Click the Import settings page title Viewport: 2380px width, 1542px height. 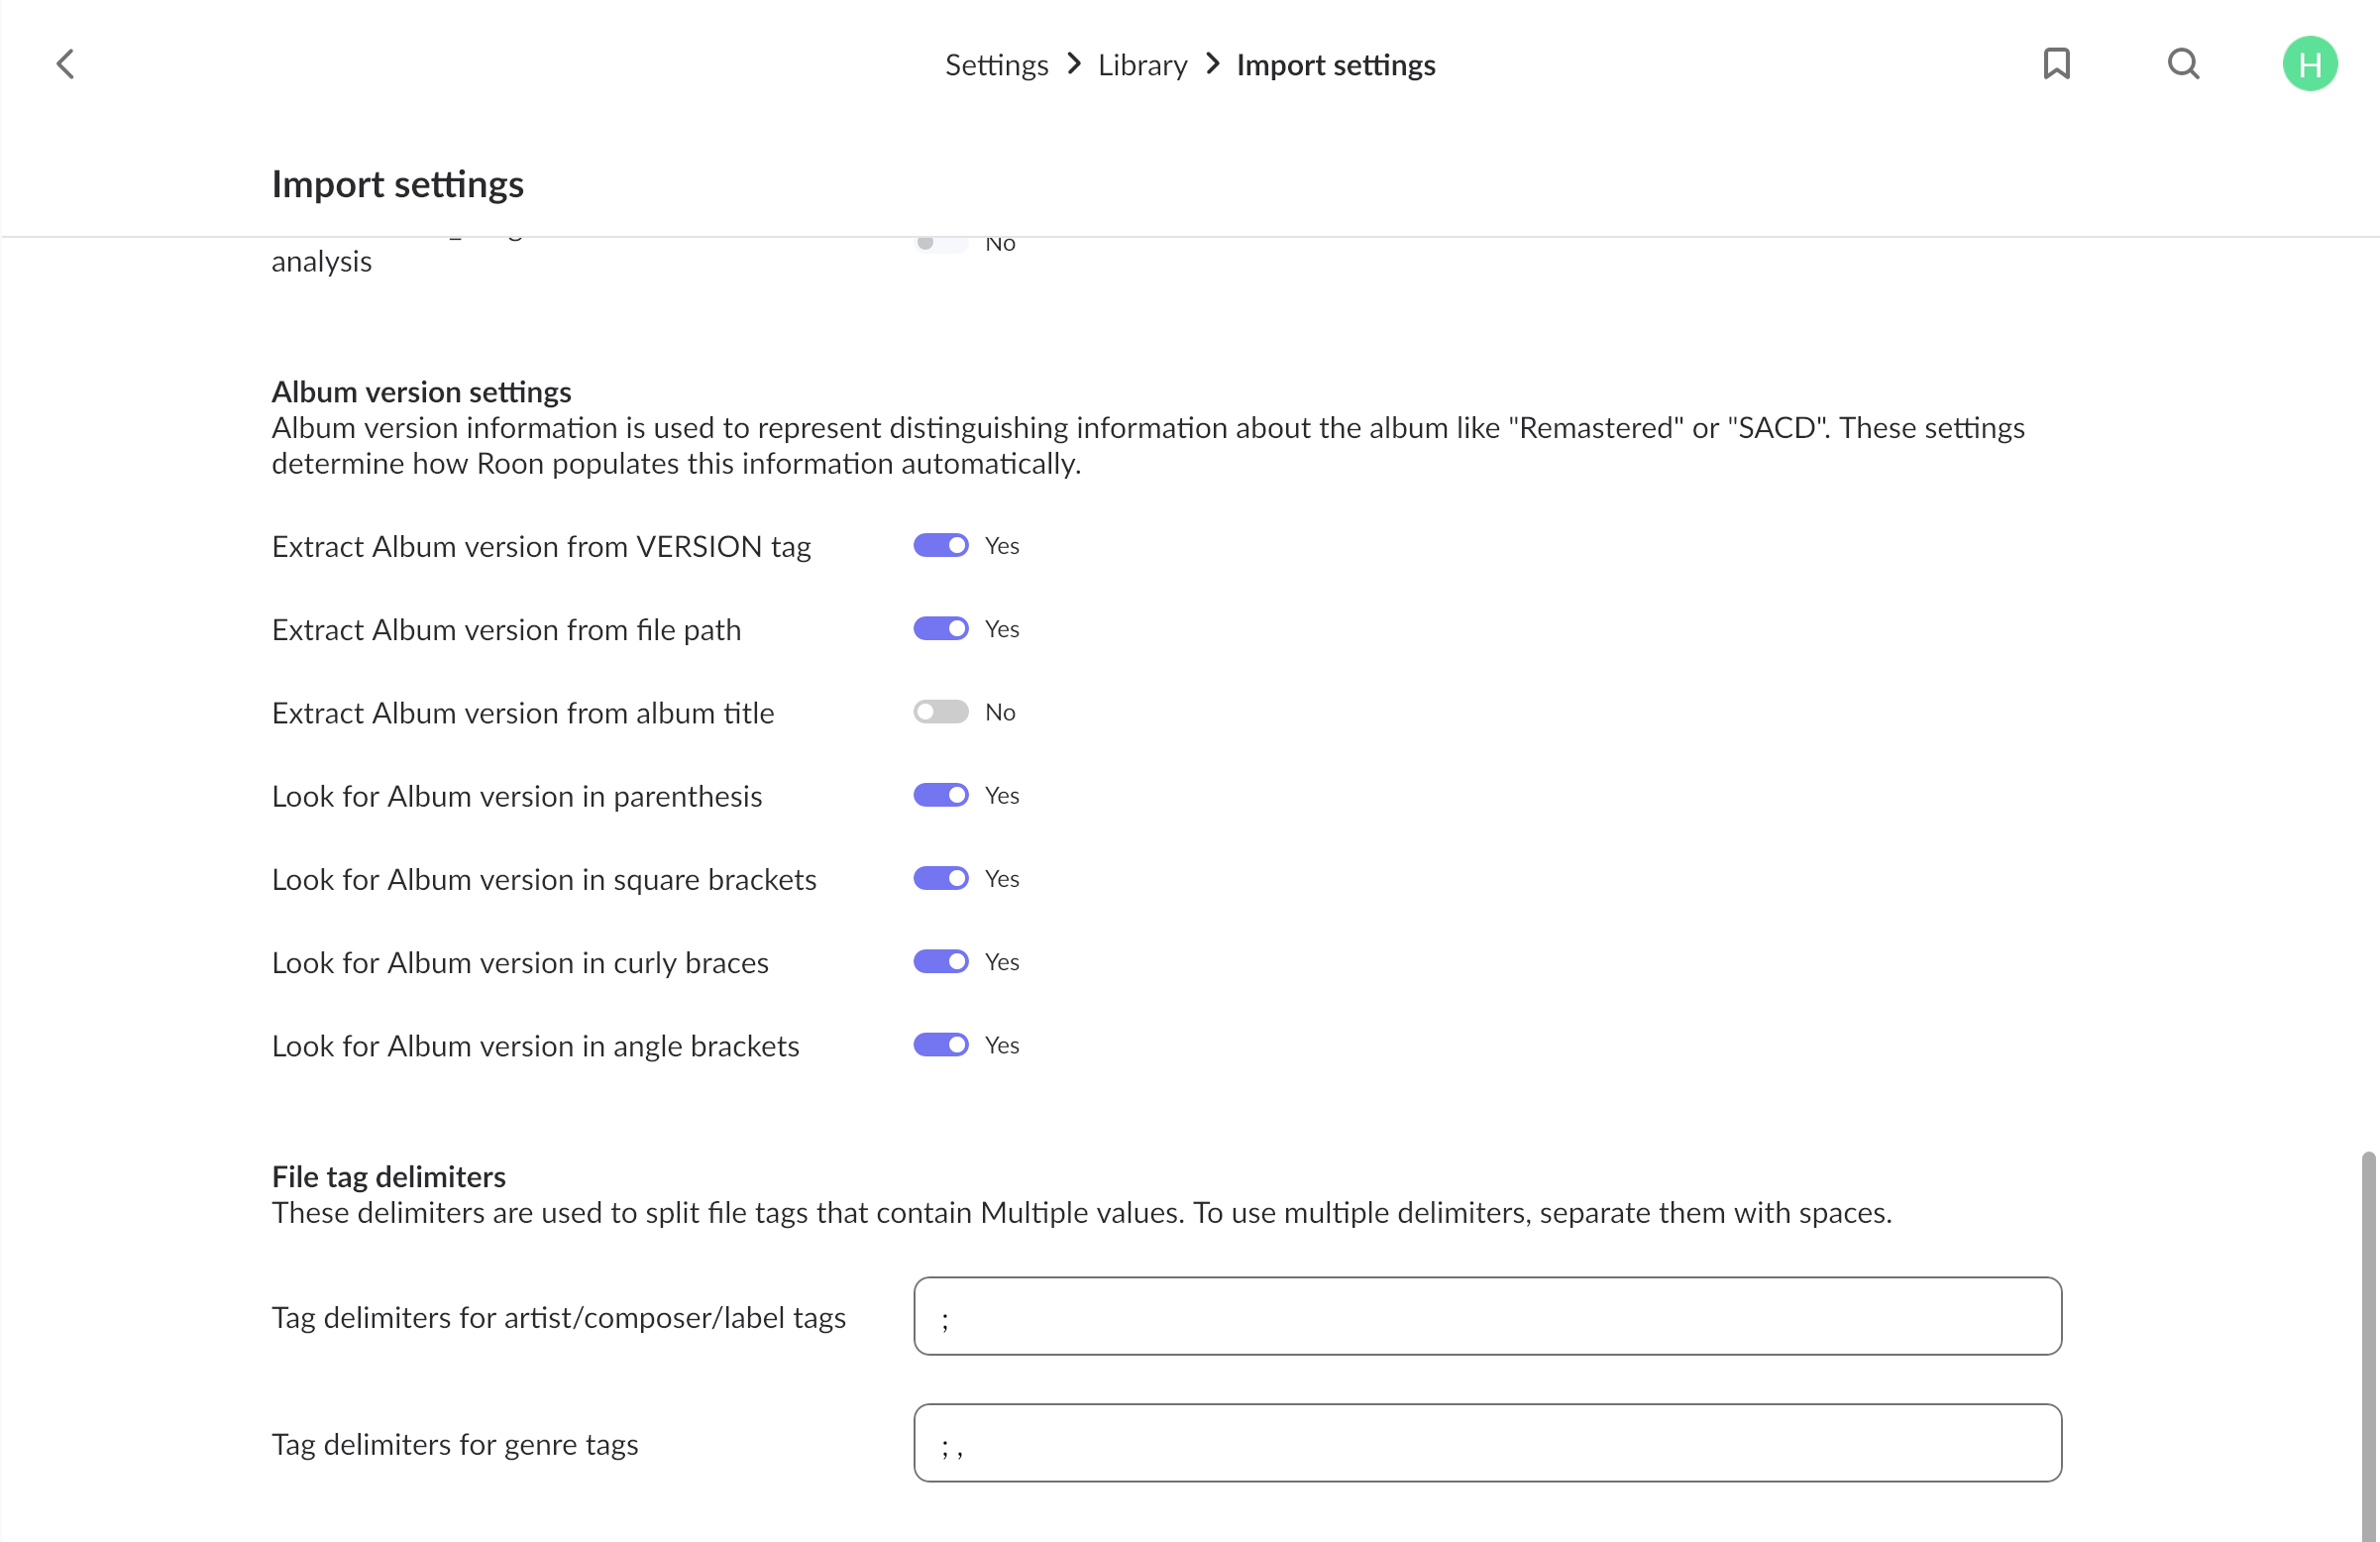397,184
